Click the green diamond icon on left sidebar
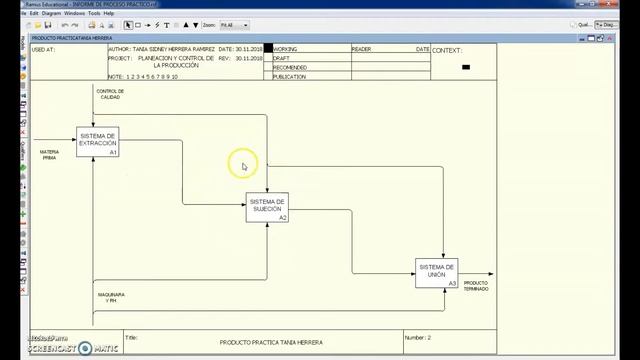Viewport: 640px width, 360px height. 23,168
